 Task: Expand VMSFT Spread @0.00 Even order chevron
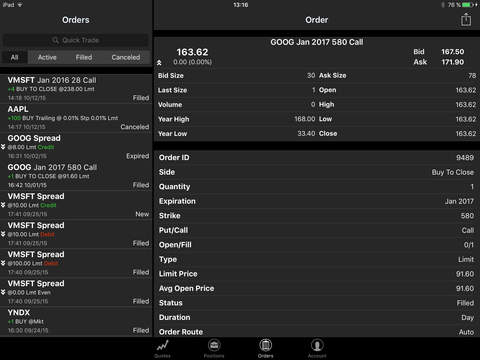pos(3,292)
